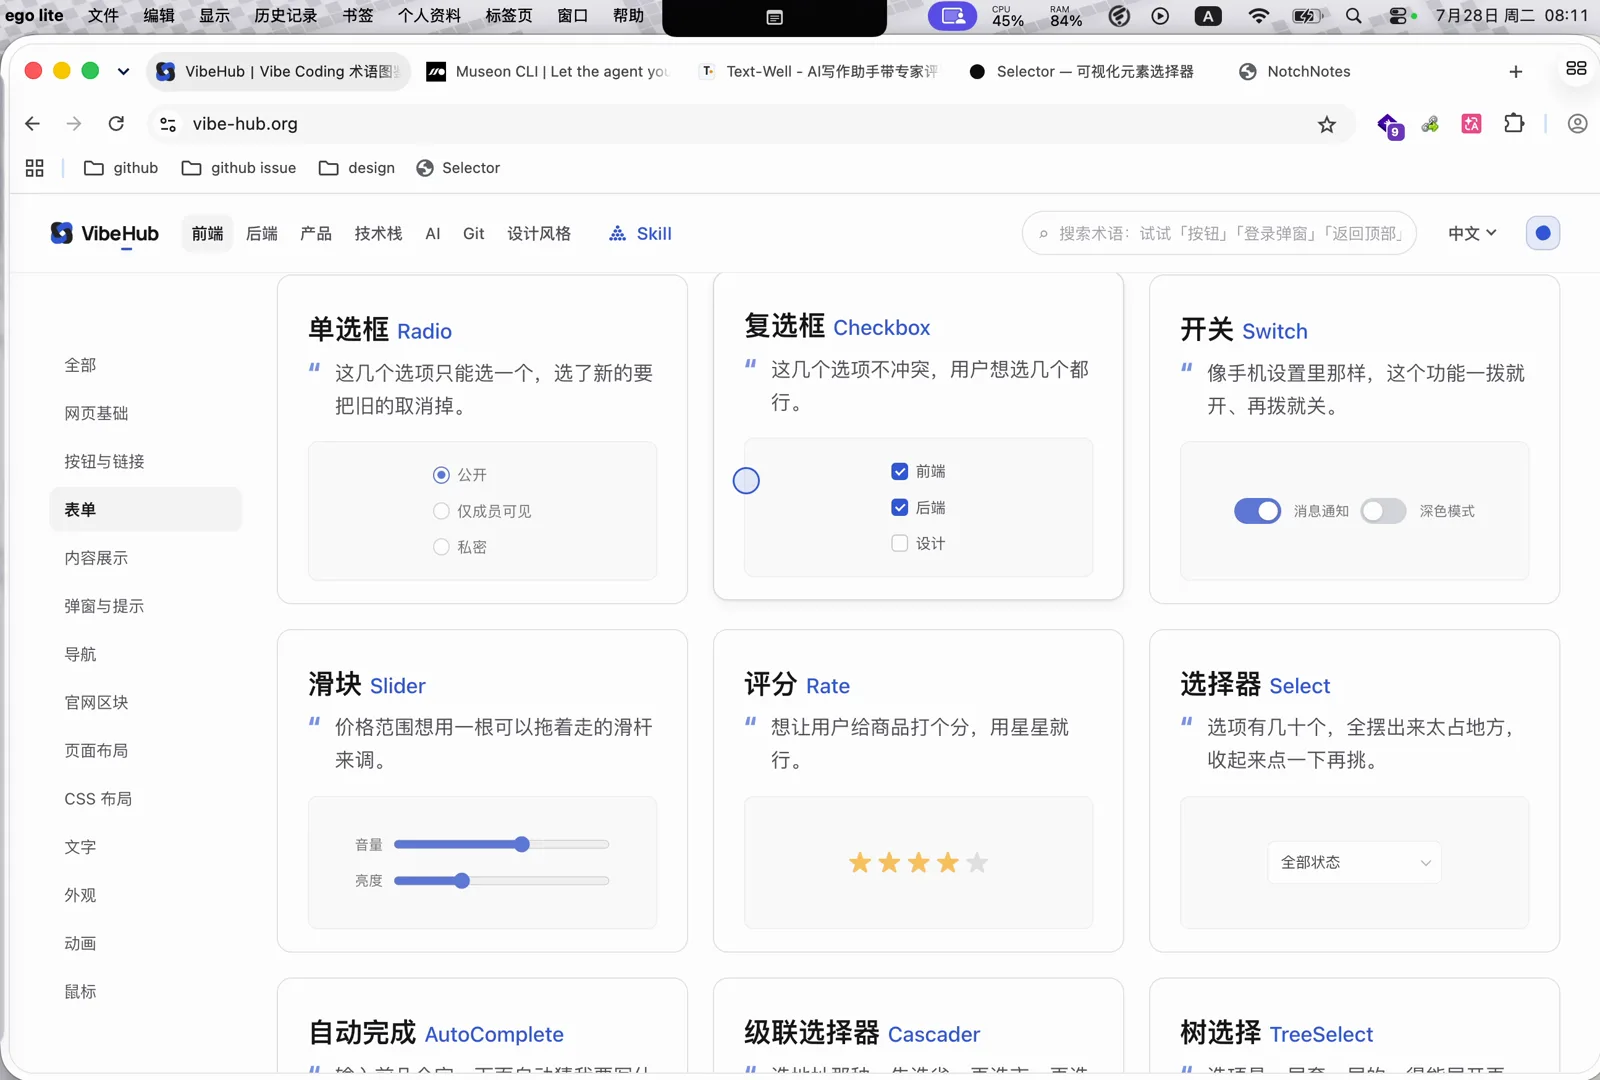The image size is (1600, 1080).
Task: Select 按钮与链接 sidebar category
Action: [x=146, y=461]
